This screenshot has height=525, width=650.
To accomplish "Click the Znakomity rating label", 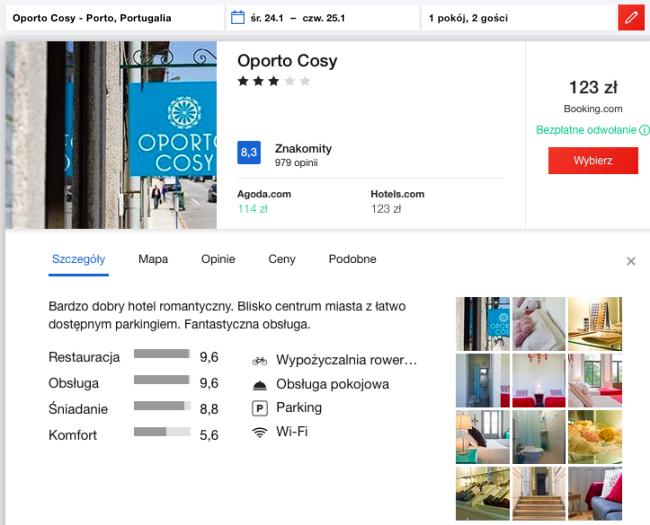I will click(x=303, y=148).
